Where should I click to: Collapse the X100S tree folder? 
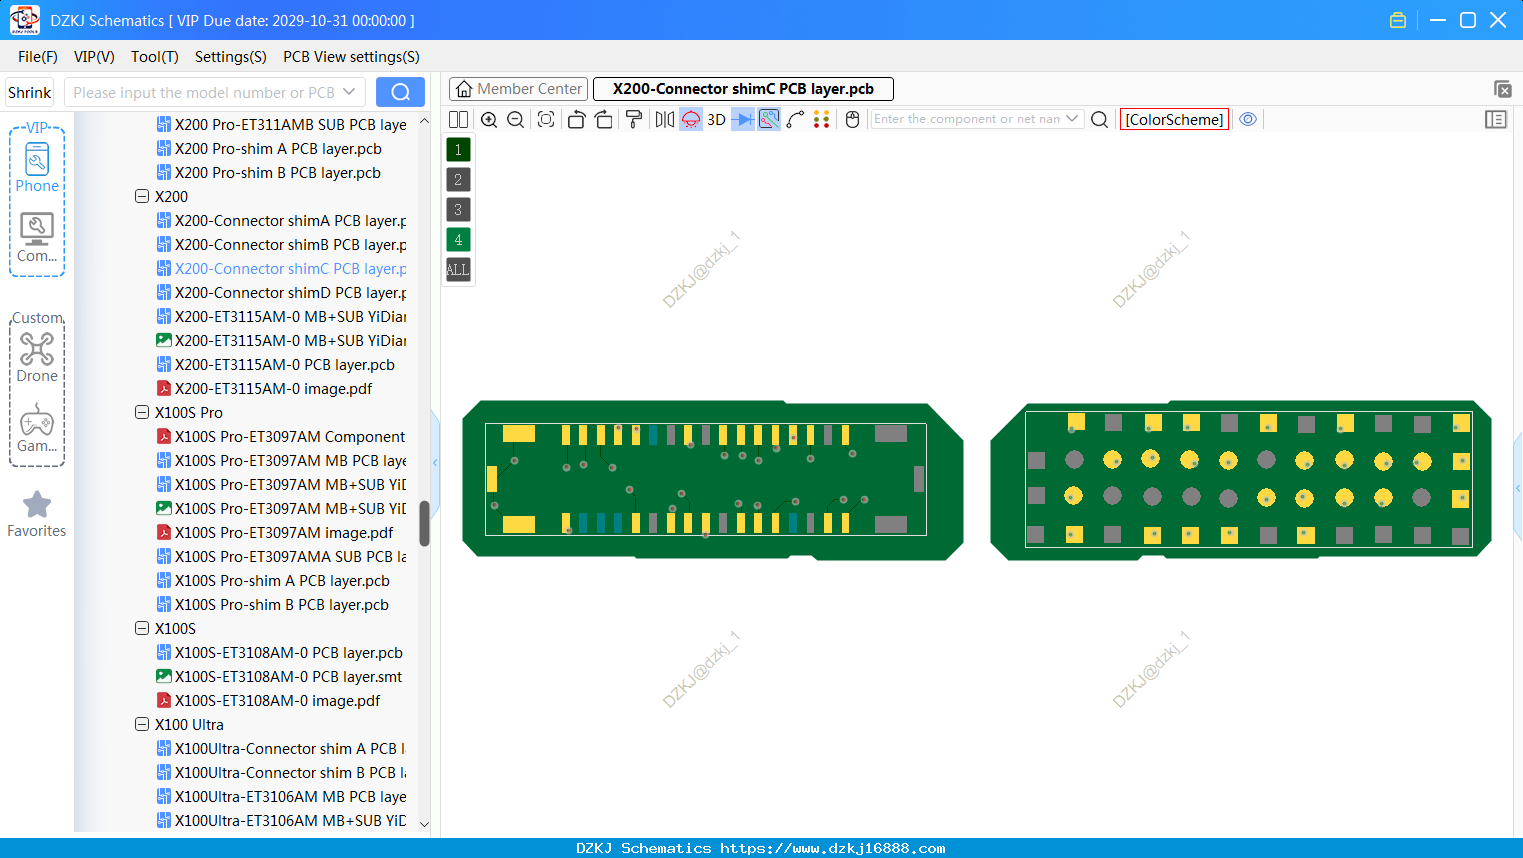pyautogui.click(x=142, y=629)
